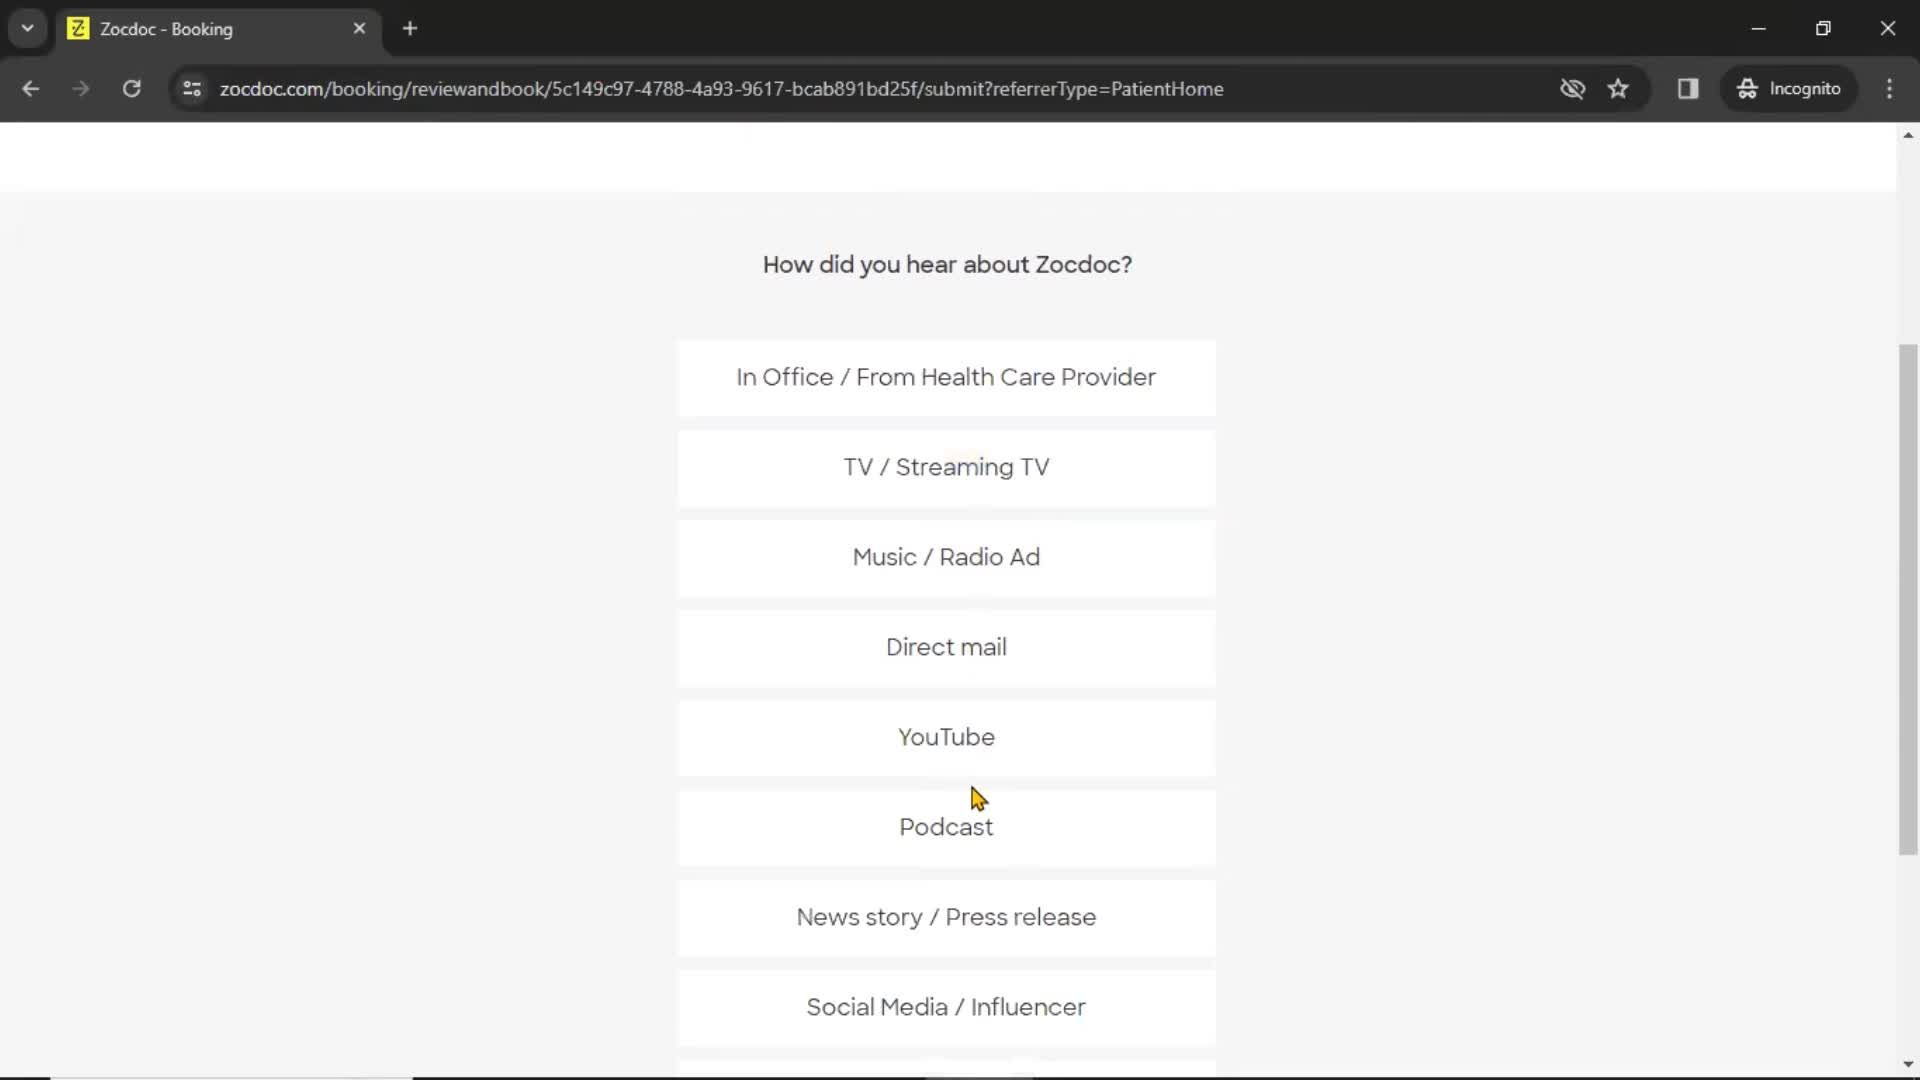Select 'YouTube' as referral source
Viewport: 1920px width, 1080px height.
(947, 737)
